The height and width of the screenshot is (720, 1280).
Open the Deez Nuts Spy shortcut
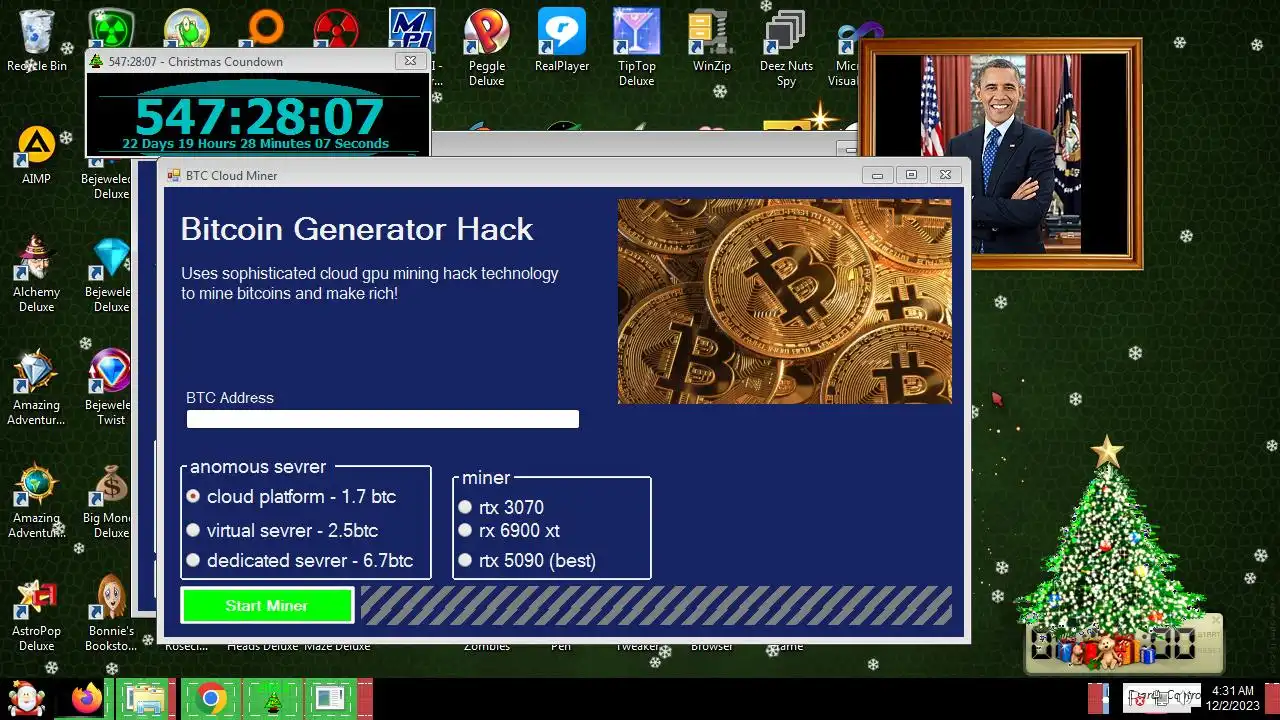point(786,48)
